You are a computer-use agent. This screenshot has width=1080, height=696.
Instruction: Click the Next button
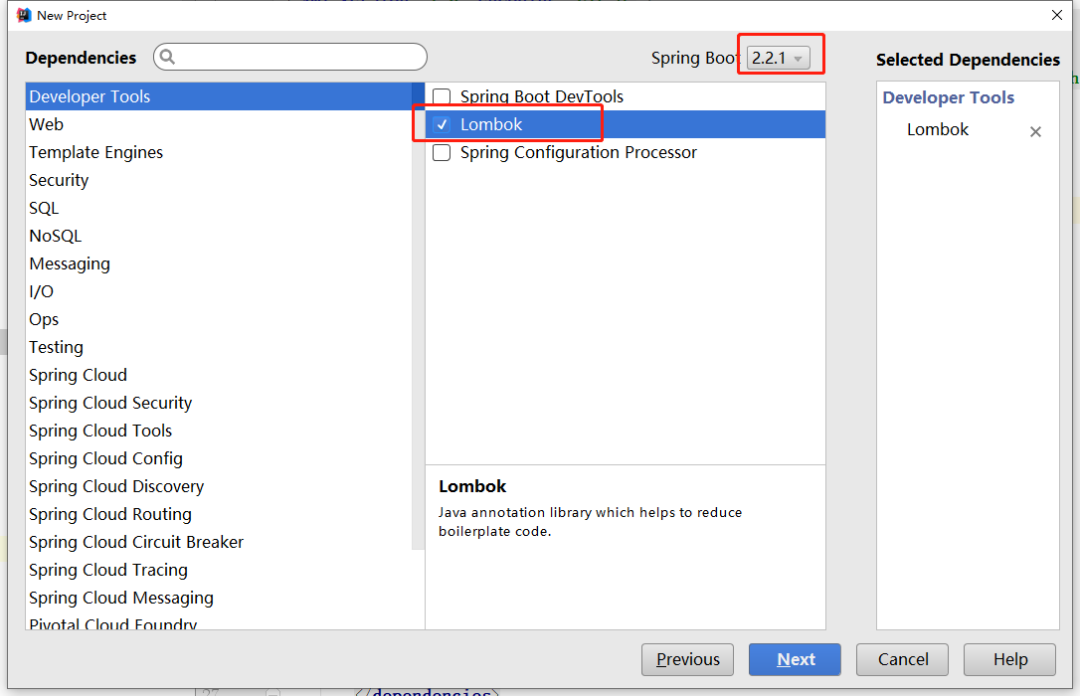[794, 659]
